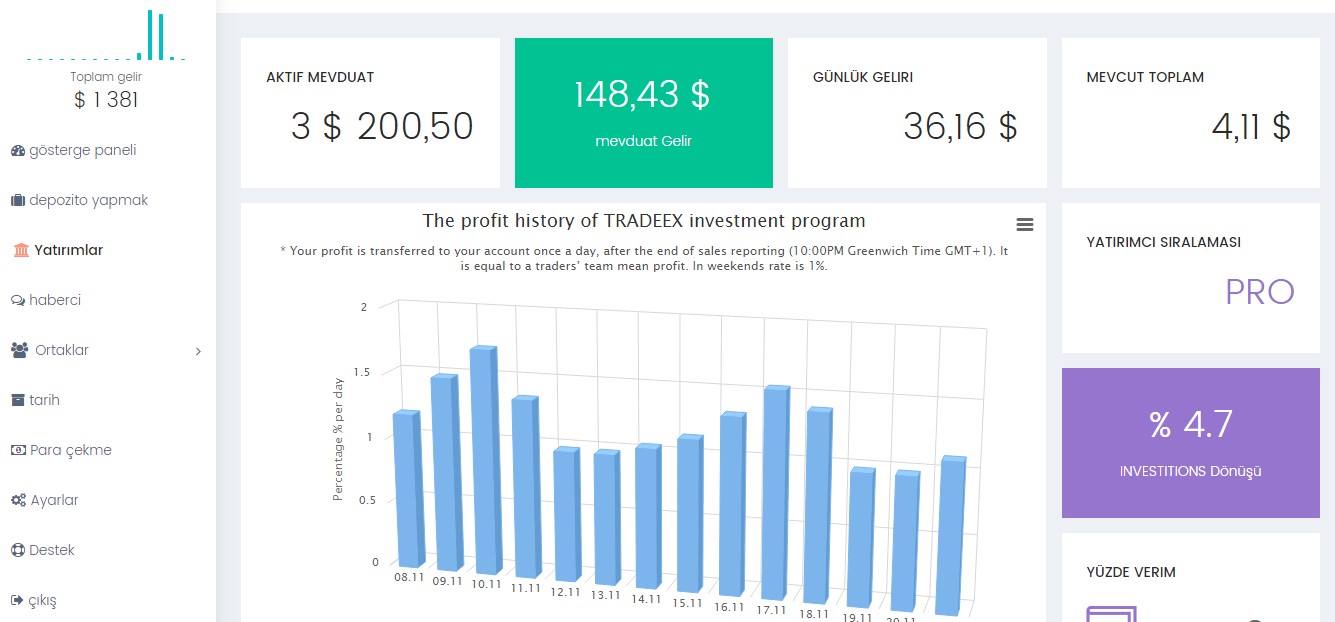This screenshot has height=622, width=1335.
Task: Click the dashboard gauge icon beside gösterge paneli
Action: pyautogui.click(x=17, y=151)
